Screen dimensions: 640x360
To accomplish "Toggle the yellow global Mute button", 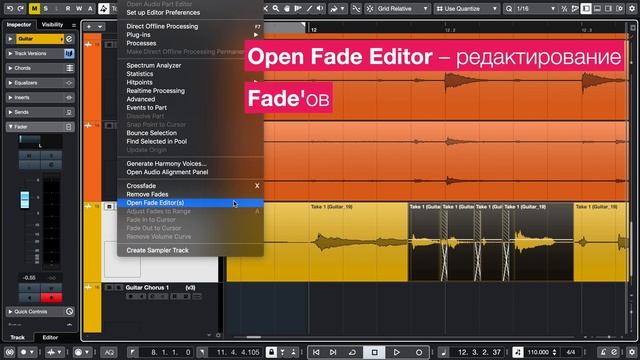I will [x=34, y=8].
